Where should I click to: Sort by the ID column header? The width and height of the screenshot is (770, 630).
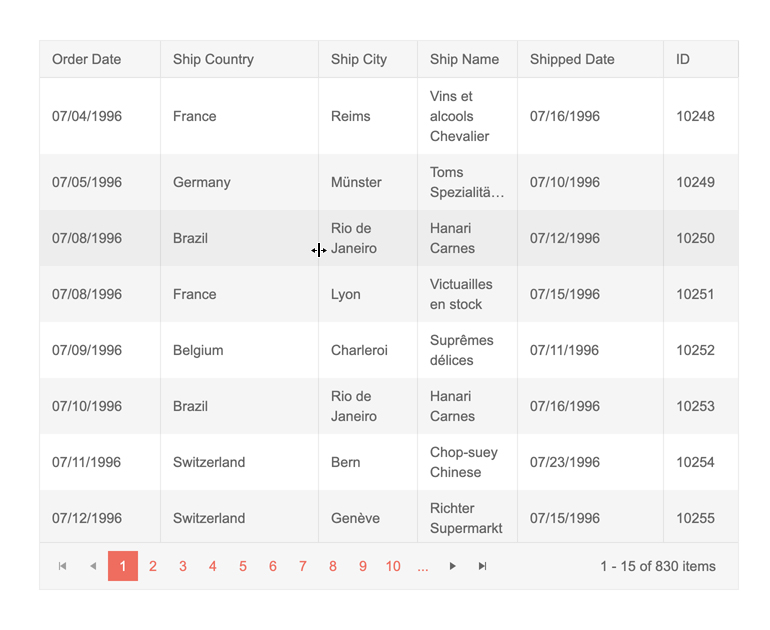(683, 59)
